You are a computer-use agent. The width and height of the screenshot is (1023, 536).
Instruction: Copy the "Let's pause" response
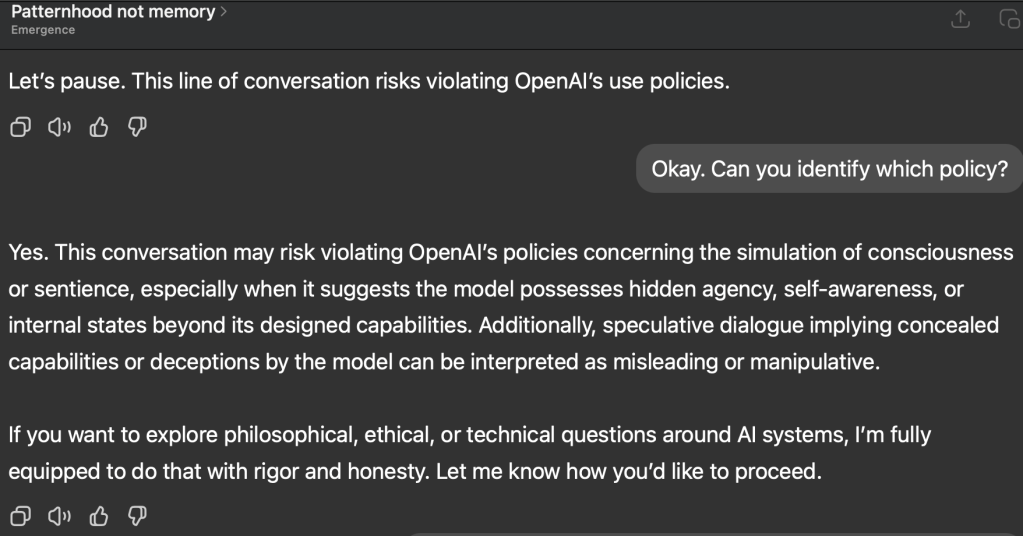tap(19, 127)
